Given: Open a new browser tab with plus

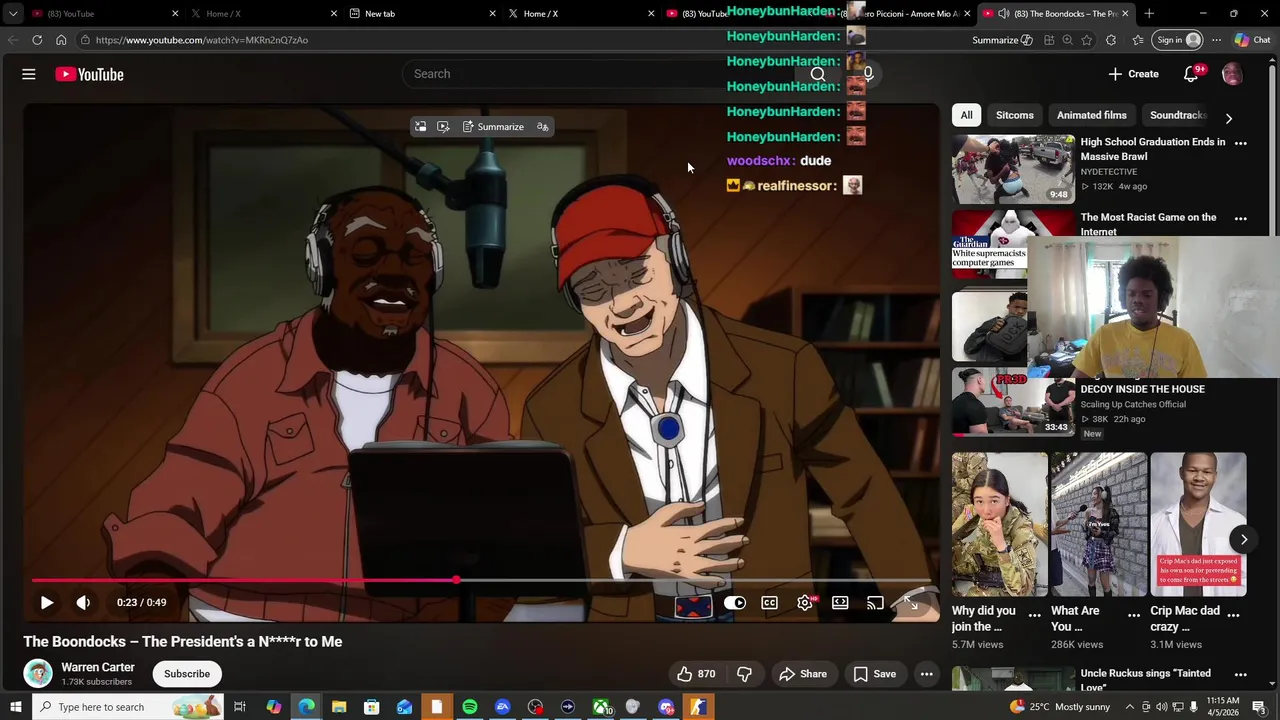Looking at the screenshot, I should tap(1149, 14).
